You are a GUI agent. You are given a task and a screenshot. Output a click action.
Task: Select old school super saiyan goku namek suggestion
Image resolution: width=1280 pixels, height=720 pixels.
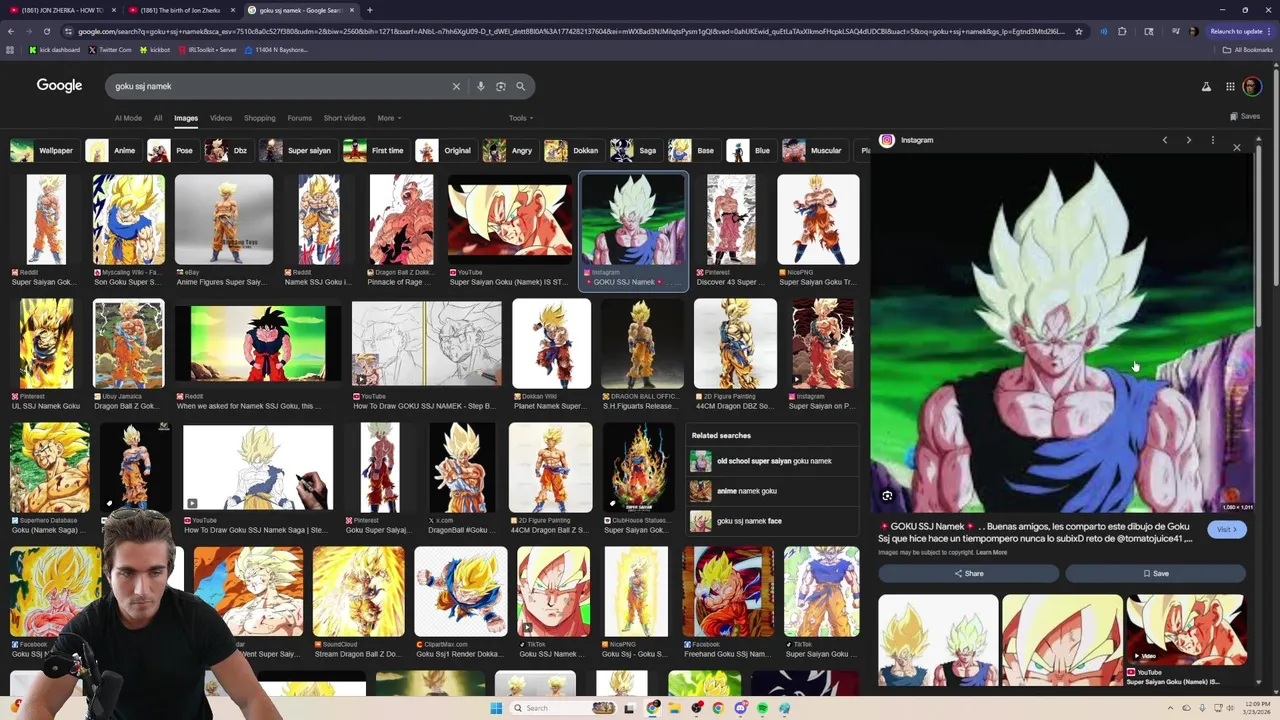(773, 461)
